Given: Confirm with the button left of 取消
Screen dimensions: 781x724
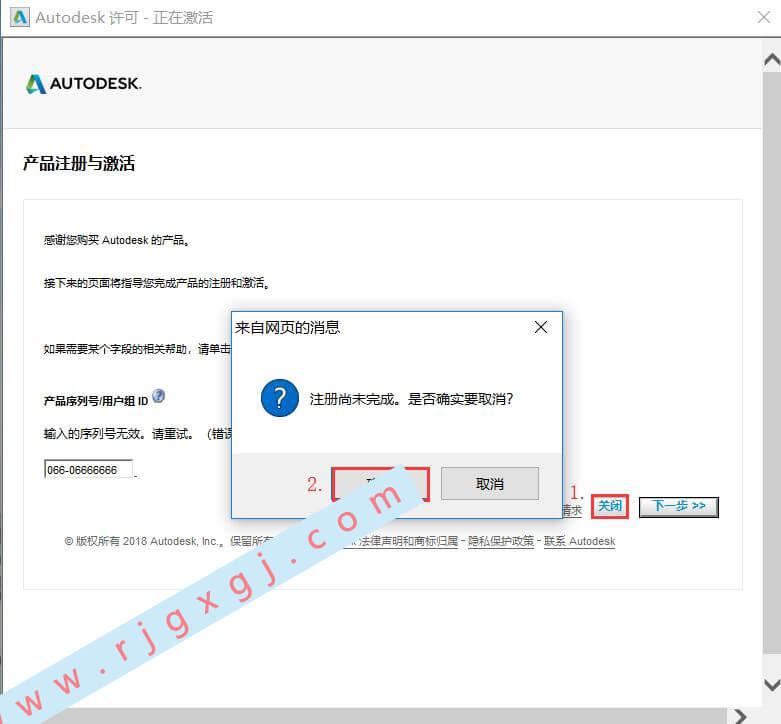Looking at the screenshot, I should point(380,483).
